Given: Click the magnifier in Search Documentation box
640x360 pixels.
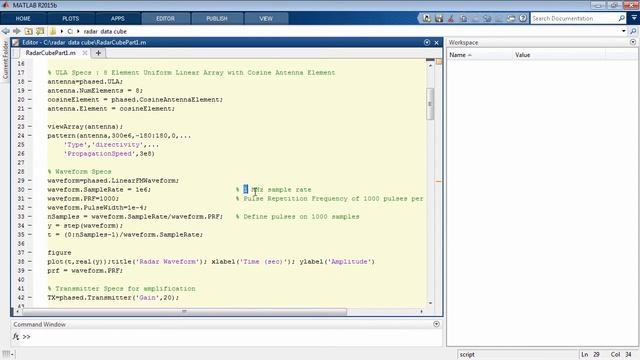Looking at the screenshot, I should point(621,18).
